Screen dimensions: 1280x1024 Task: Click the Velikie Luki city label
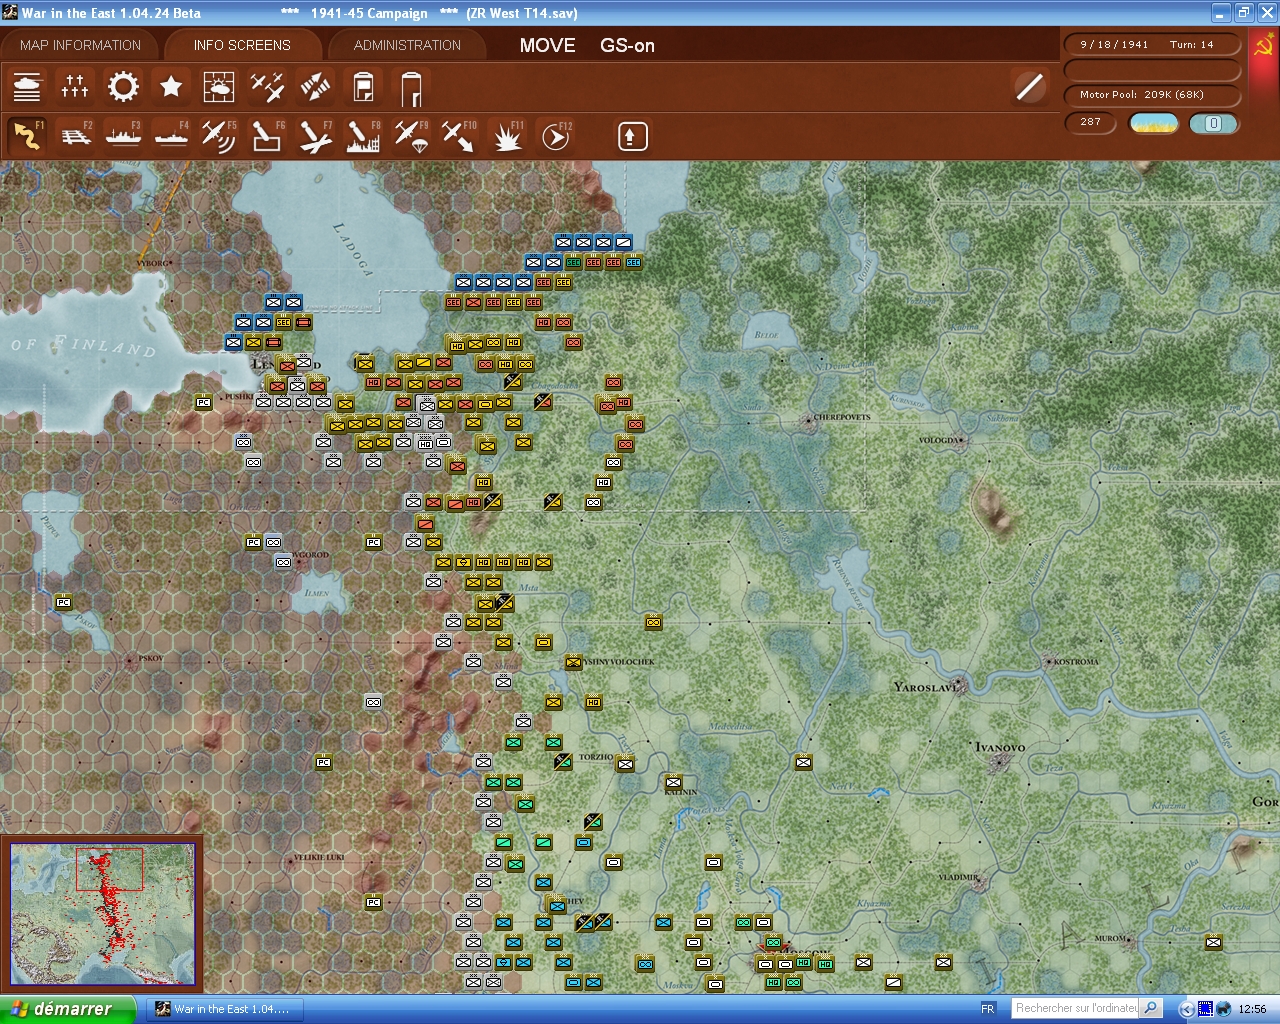pyautogui.click(x=319, y=857)
